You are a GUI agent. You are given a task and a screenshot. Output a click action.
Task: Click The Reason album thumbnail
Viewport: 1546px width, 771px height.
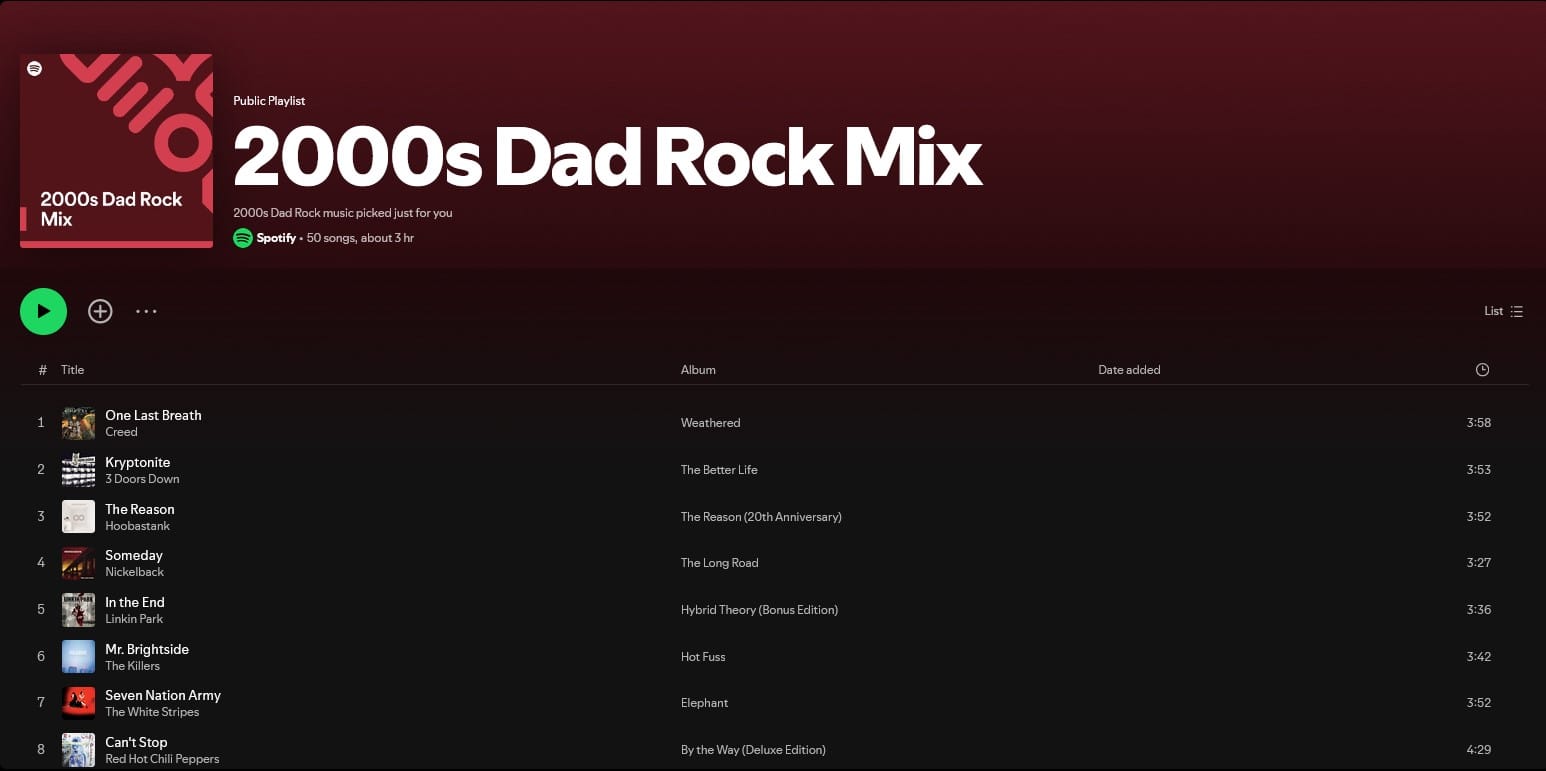click(x=78, y=517)
